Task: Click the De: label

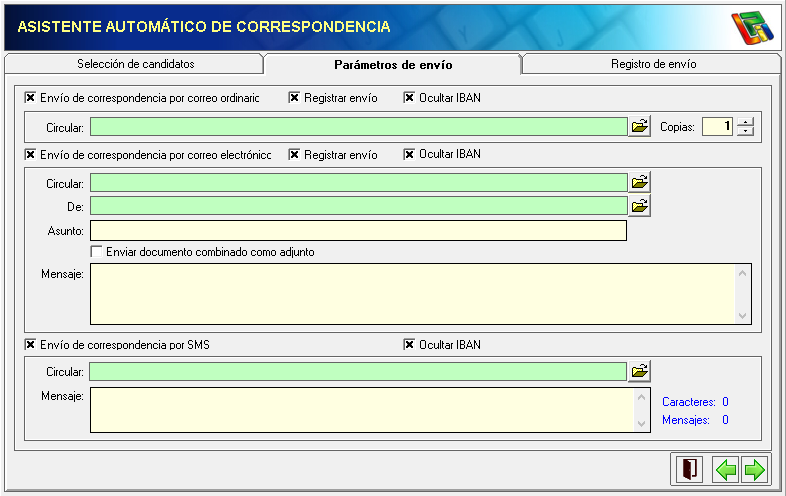Action: pyautogui.click(x=75, y=207)
